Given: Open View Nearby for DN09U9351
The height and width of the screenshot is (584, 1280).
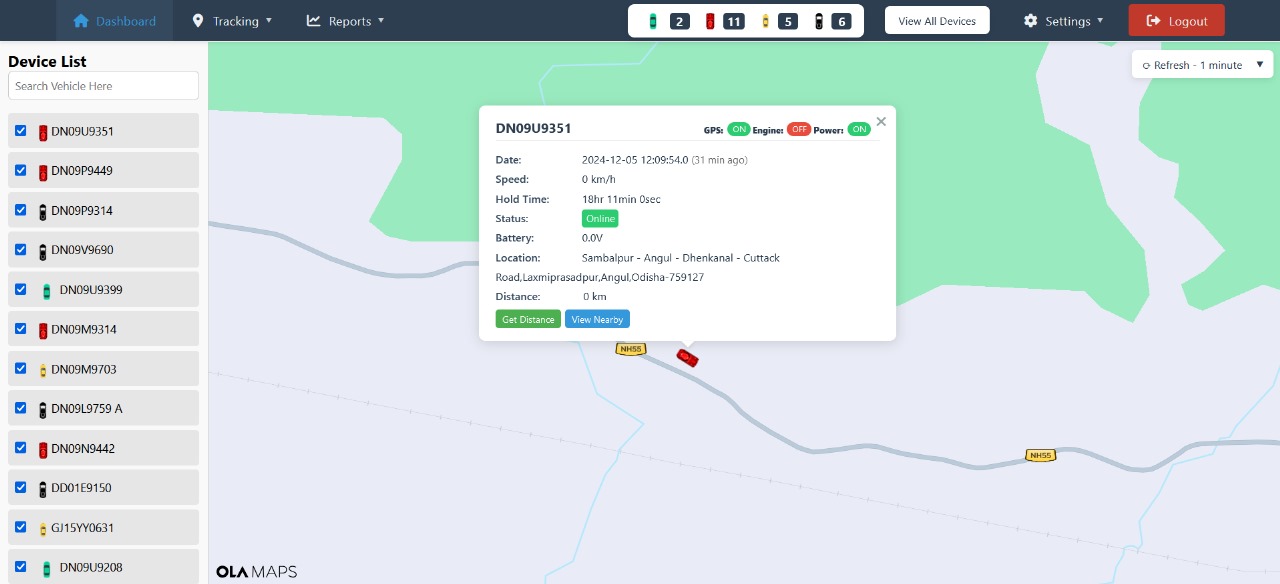Looking at the screenshot, I should coord(597,318).
